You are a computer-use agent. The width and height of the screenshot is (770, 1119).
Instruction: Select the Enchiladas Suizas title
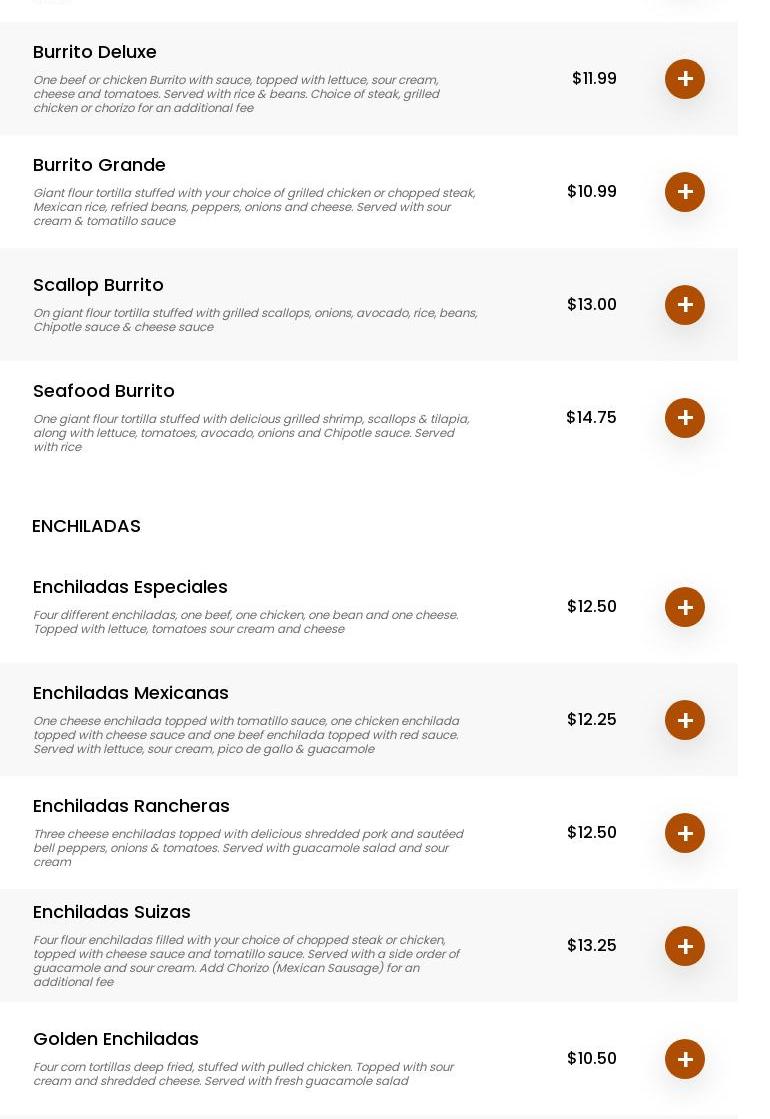pyautogui.click(x=111, y=912)
